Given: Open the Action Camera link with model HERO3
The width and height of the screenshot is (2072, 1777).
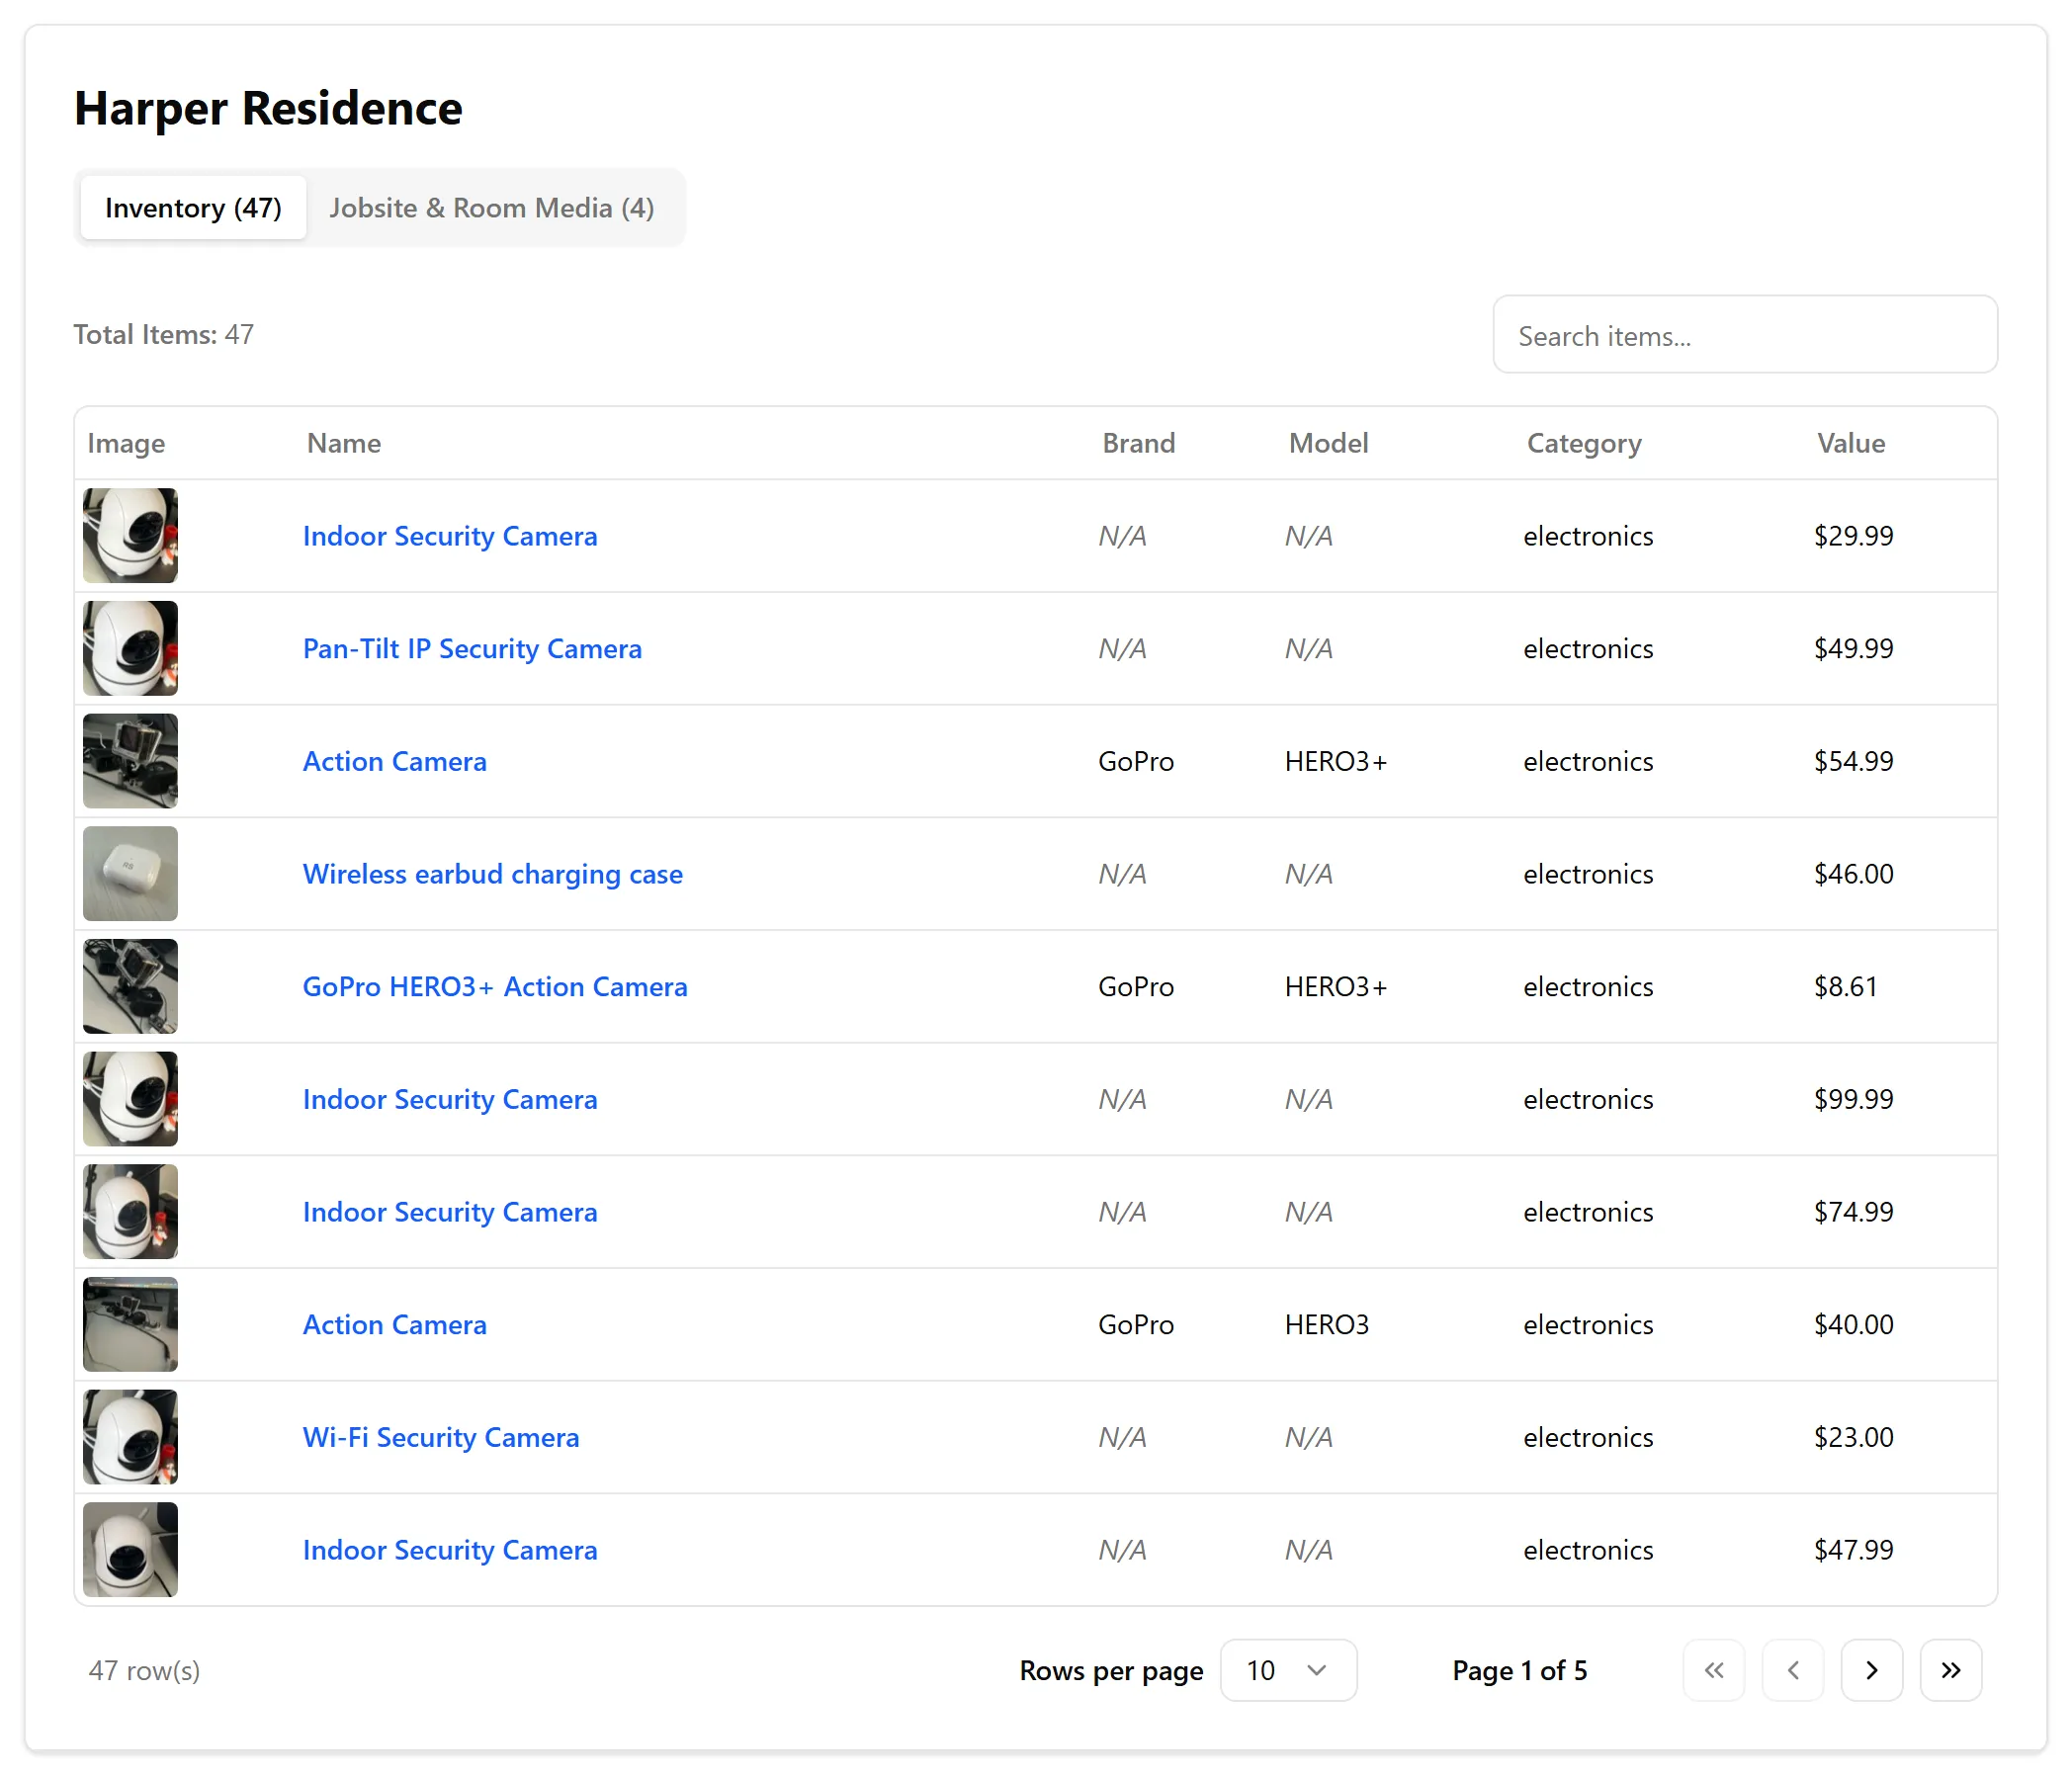Looking at the screenshot, I should click(x=395, y=1325).
